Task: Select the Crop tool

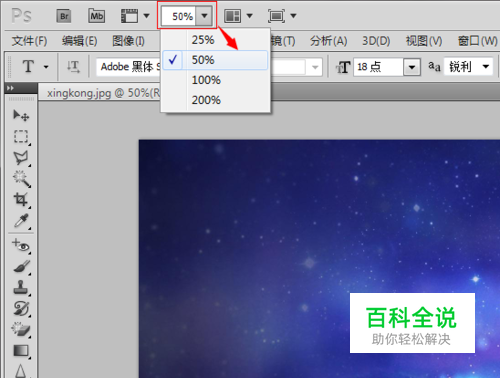Action: [21, 200]
